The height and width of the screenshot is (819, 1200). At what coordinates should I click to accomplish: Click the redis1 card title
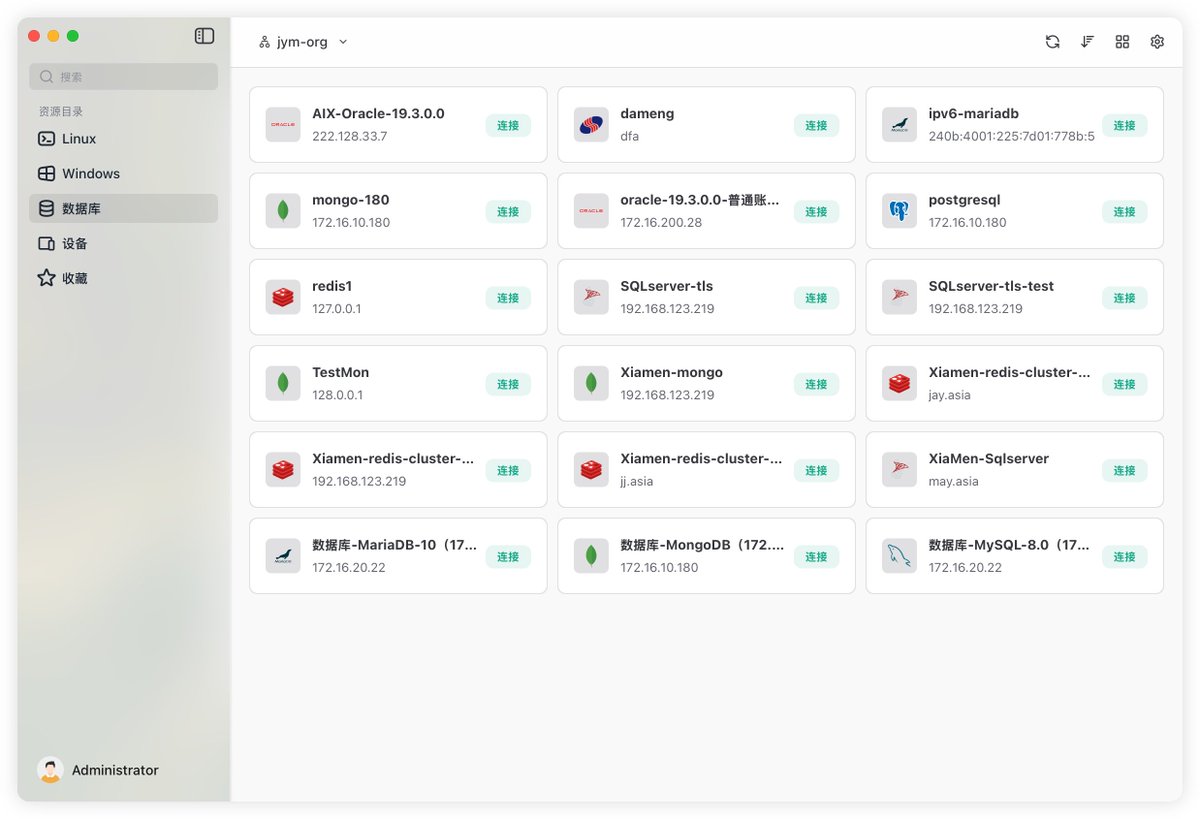332,286
